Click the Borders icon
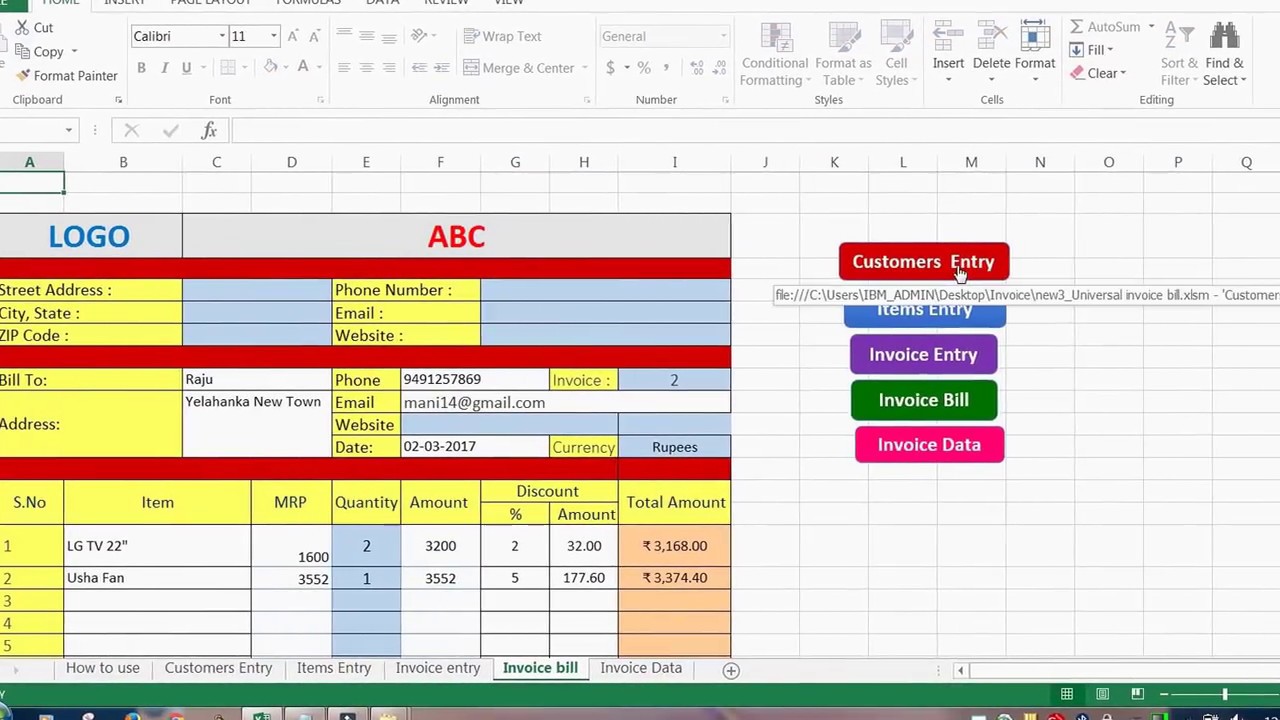The height and width of the screenshot is (720, 1280). coord(228,68)
